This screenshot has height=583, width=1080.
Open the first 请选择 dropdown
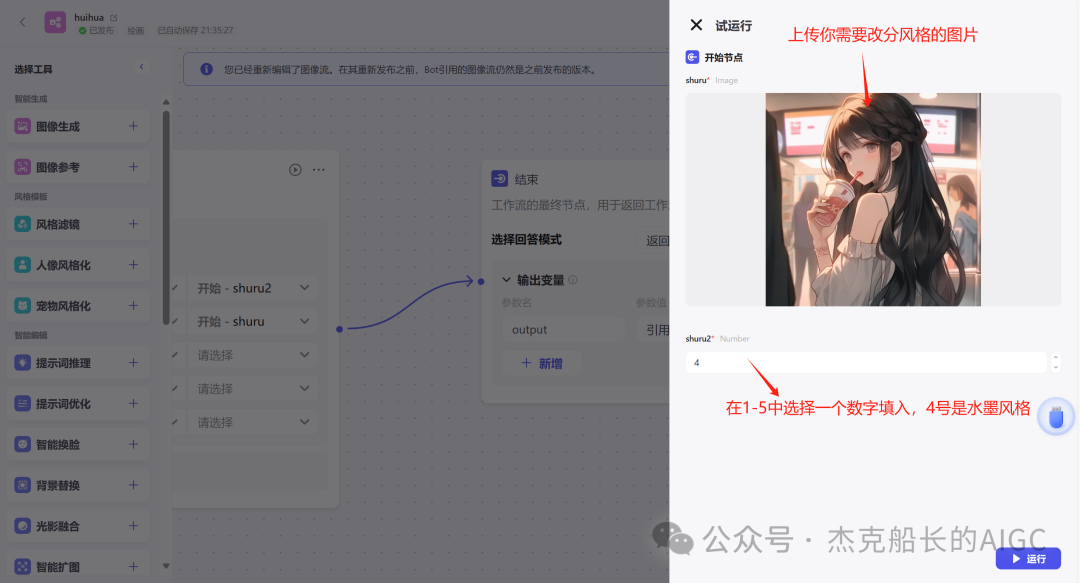[x=252, y=356]
